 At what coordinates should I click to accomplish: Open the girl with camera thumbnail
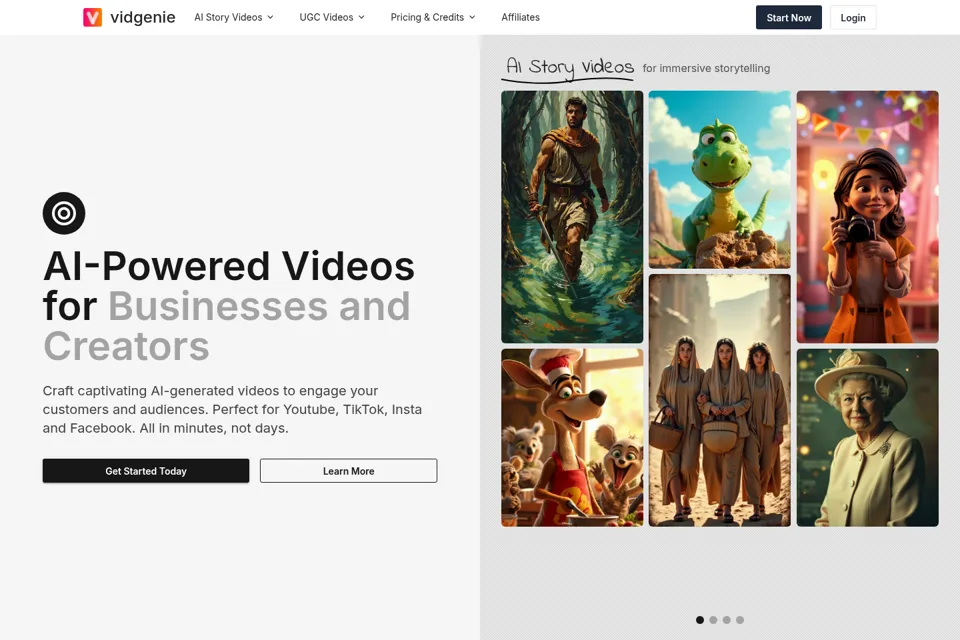867,217
